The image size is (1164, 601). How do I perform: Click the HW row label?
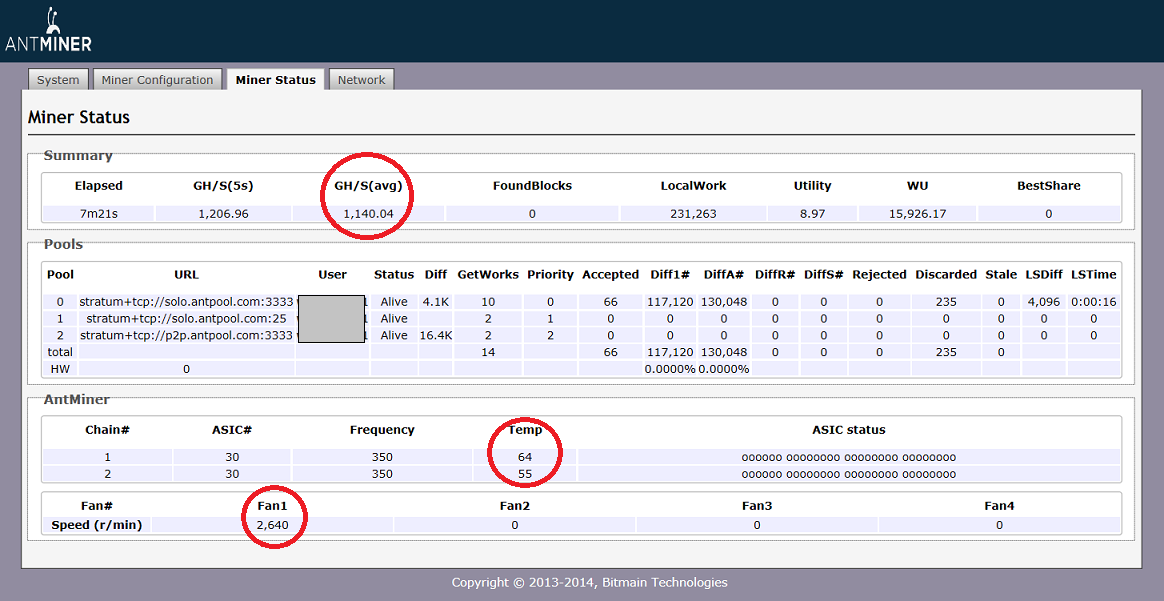pos(60,369)
